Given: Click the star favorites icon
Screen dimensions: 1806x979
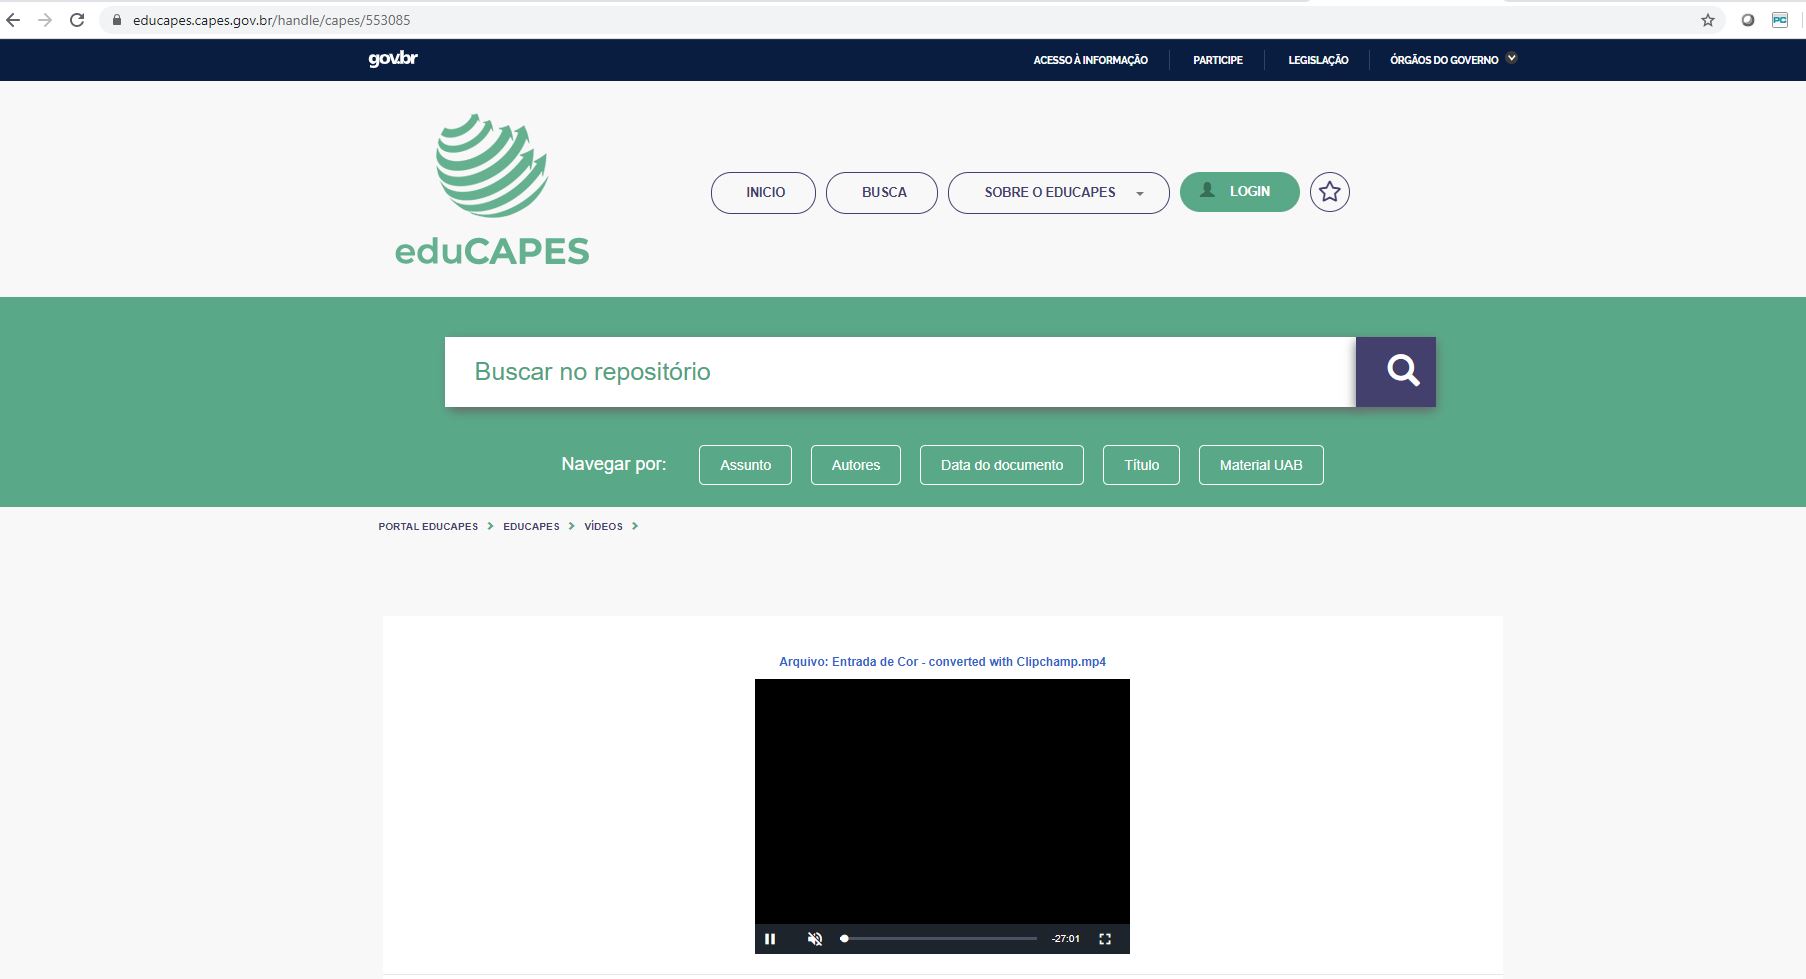Looking at the screenshot, I should (x=1329, y=192).
